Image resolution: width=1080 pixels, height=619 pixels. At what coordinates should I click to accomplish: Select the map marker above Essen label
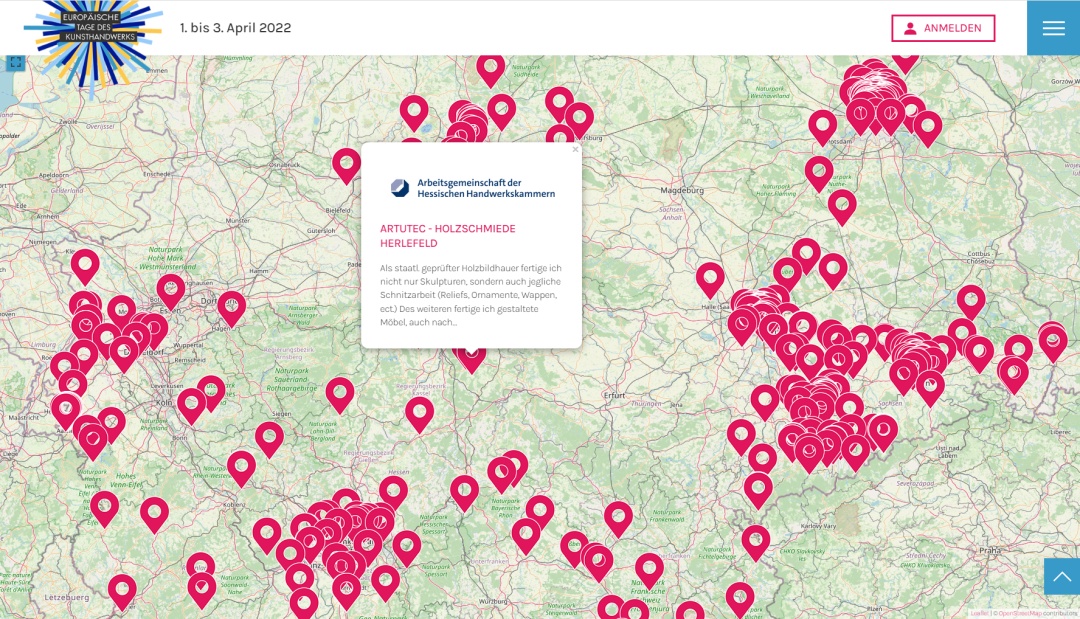click(170, 290)
